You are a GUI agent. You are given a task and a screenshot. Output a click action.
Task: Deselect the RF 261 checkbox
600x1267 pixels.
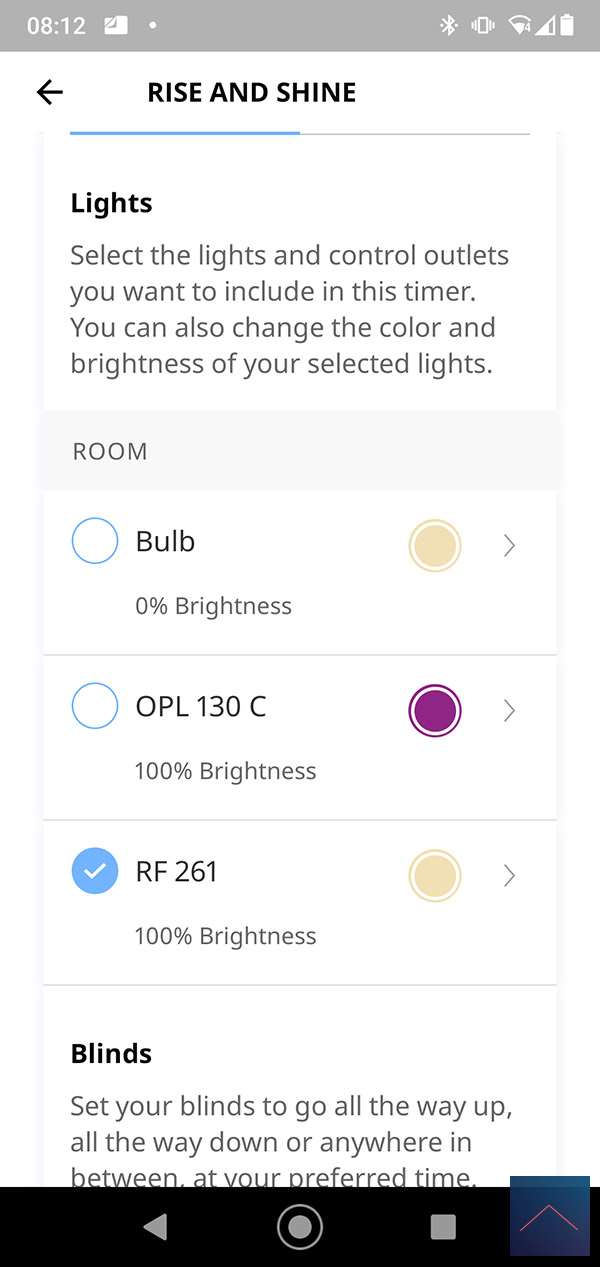(x=95, y=871)
